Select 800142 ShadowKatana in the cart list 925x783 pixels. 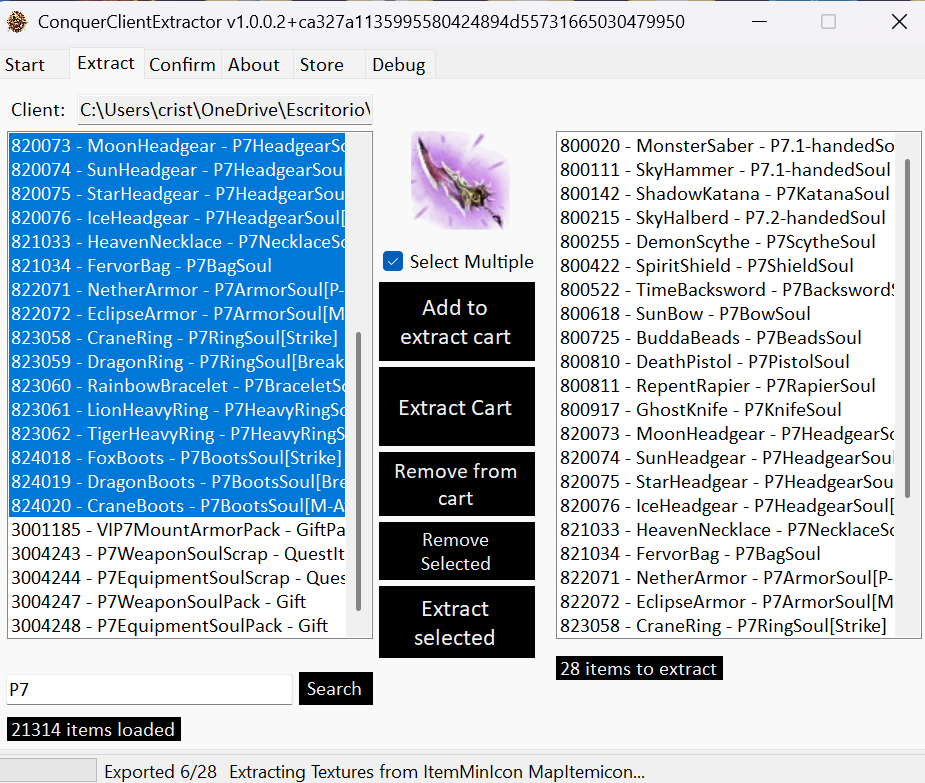(x=726, y=194)
